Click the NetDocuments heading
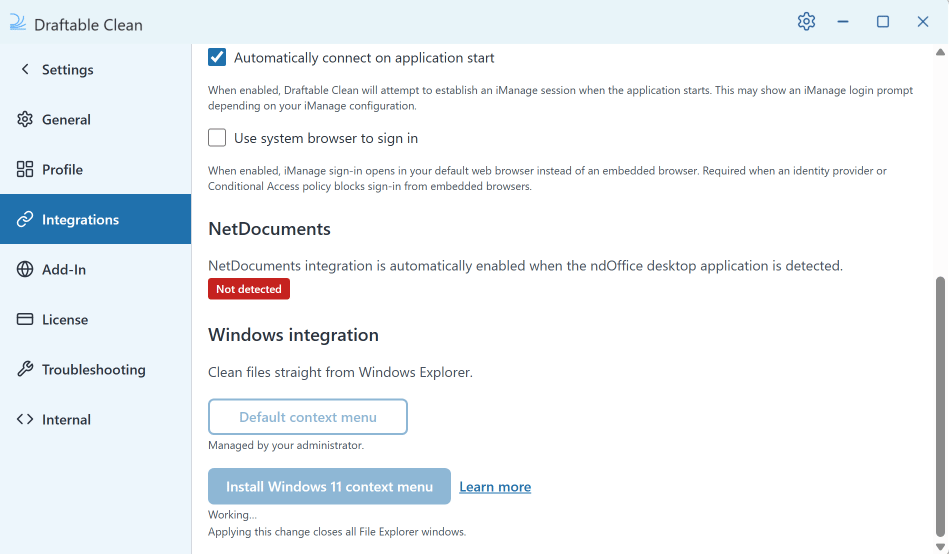The width and height of the screenshot is (949, 554). coord(269,229)
